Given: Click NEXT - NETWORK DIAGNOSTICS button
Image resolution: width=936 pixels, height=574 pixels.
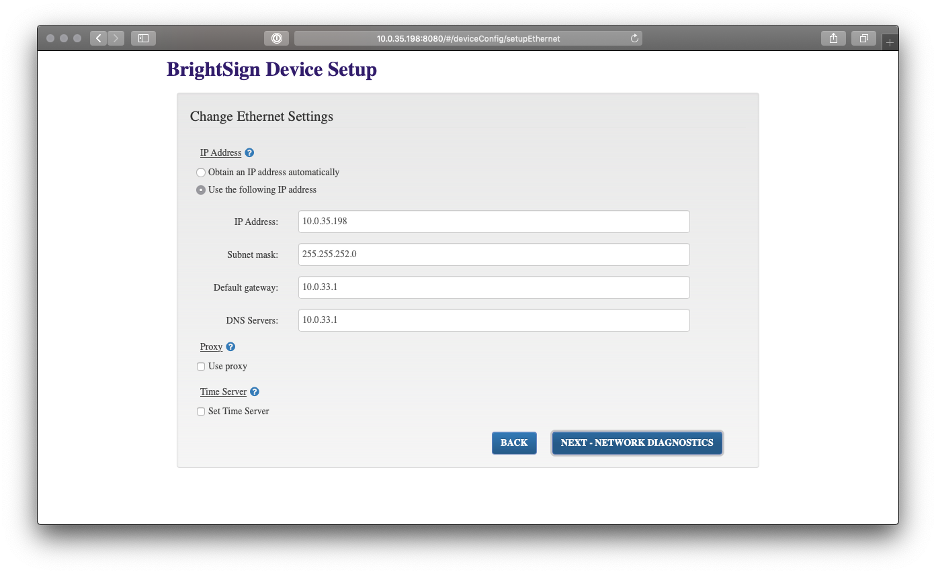Looking at the screenshot, I should pyautogui.click(x=637, y=443).
